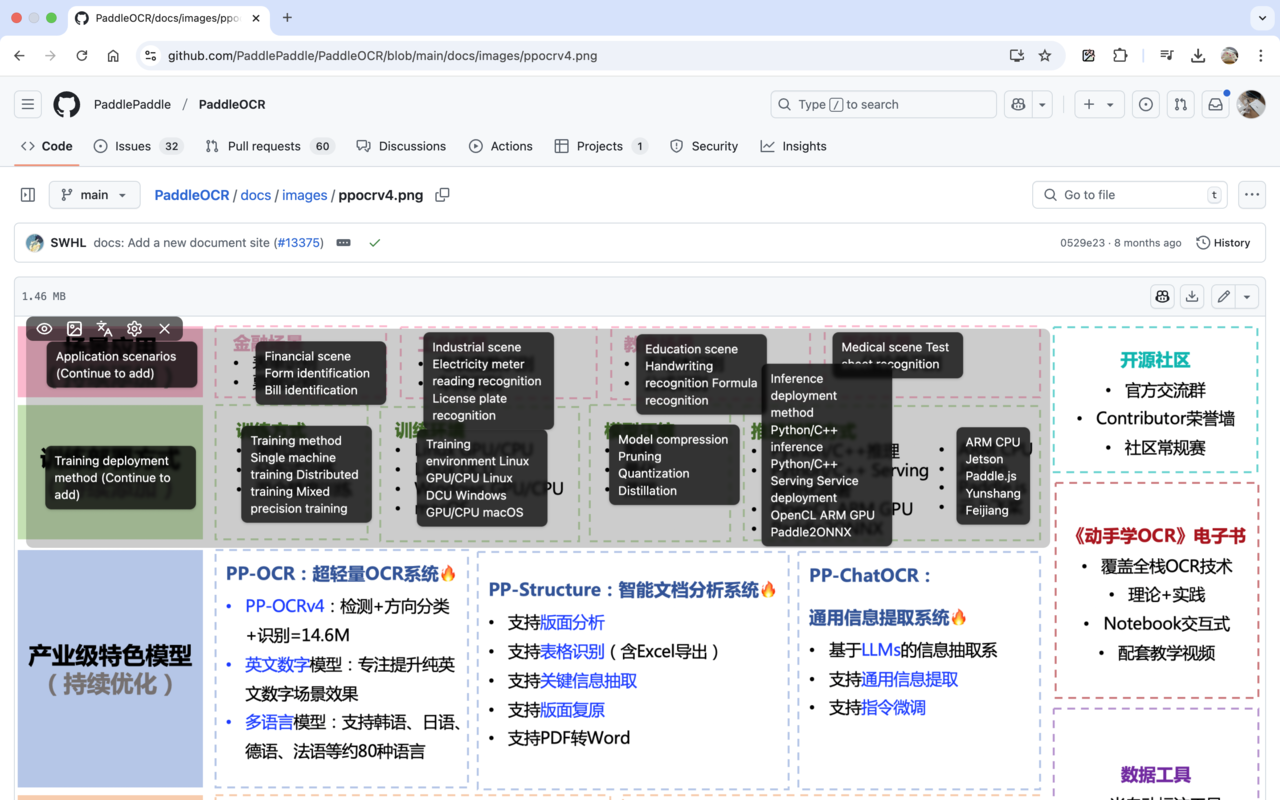Open Copilot for this file from the file toolbar

point(1162,296)
